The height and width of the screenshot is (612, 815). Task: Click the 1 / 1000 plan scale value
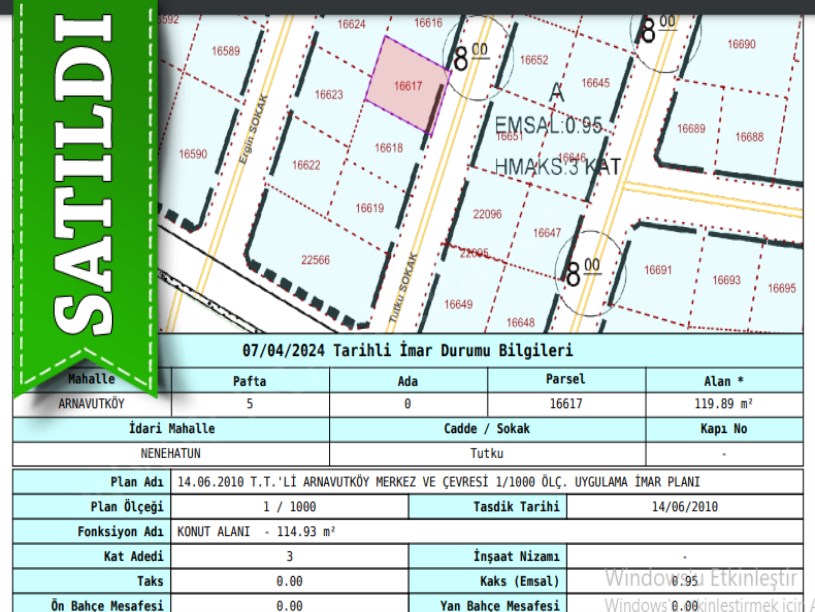(289, 506)
